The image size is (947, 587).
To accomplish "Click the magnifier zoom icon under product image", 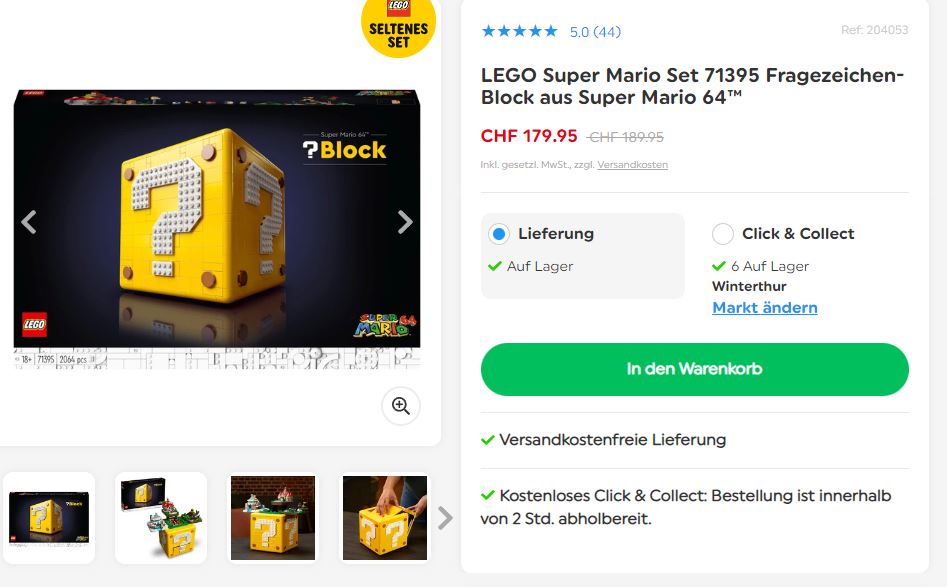I will (x=401, y=406).
